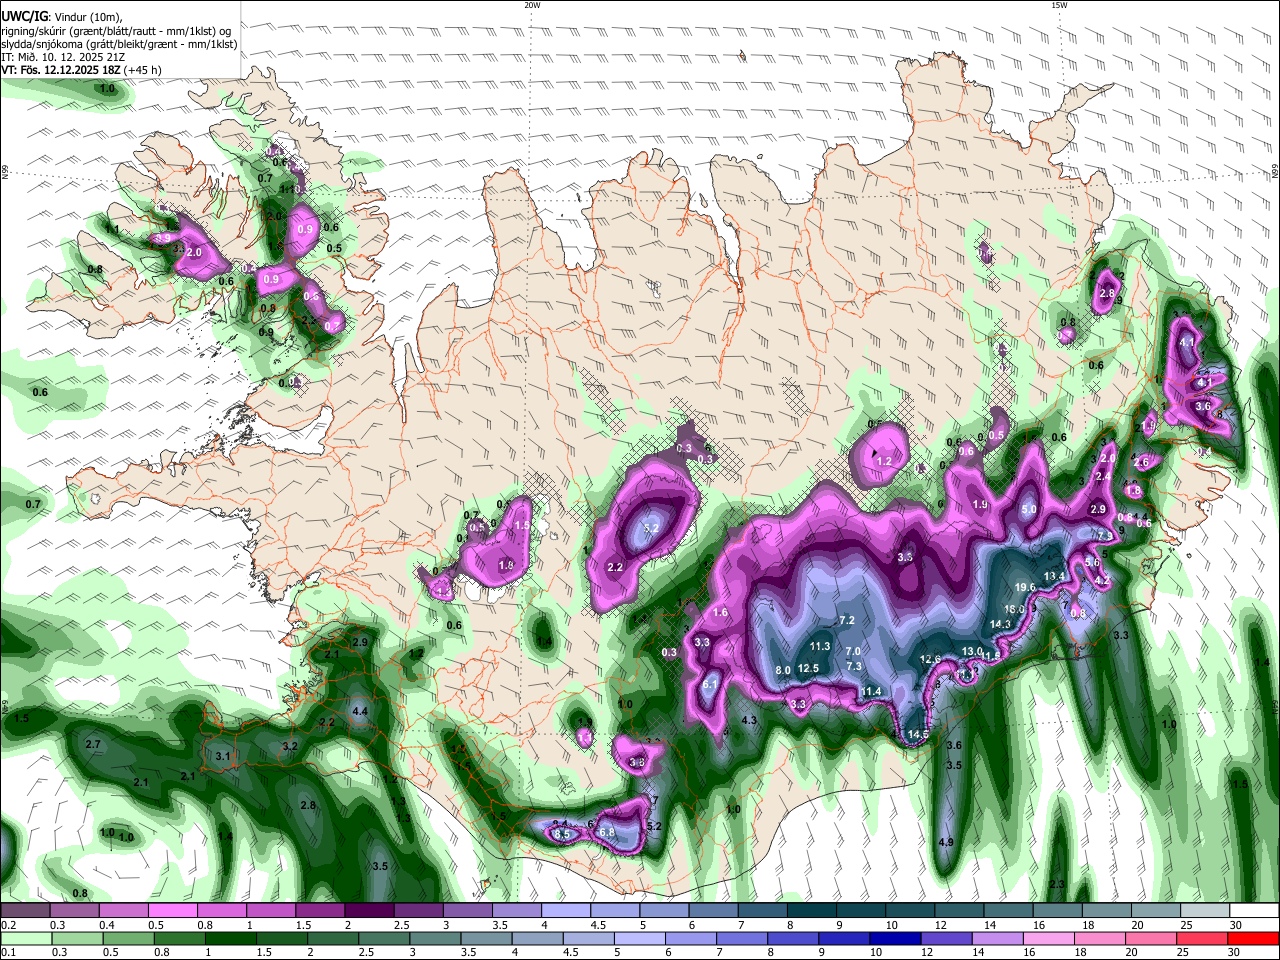Click the 5.6 snowfall value
Viewport: 1280px width, 960px height.
(x=1093, y=562)
